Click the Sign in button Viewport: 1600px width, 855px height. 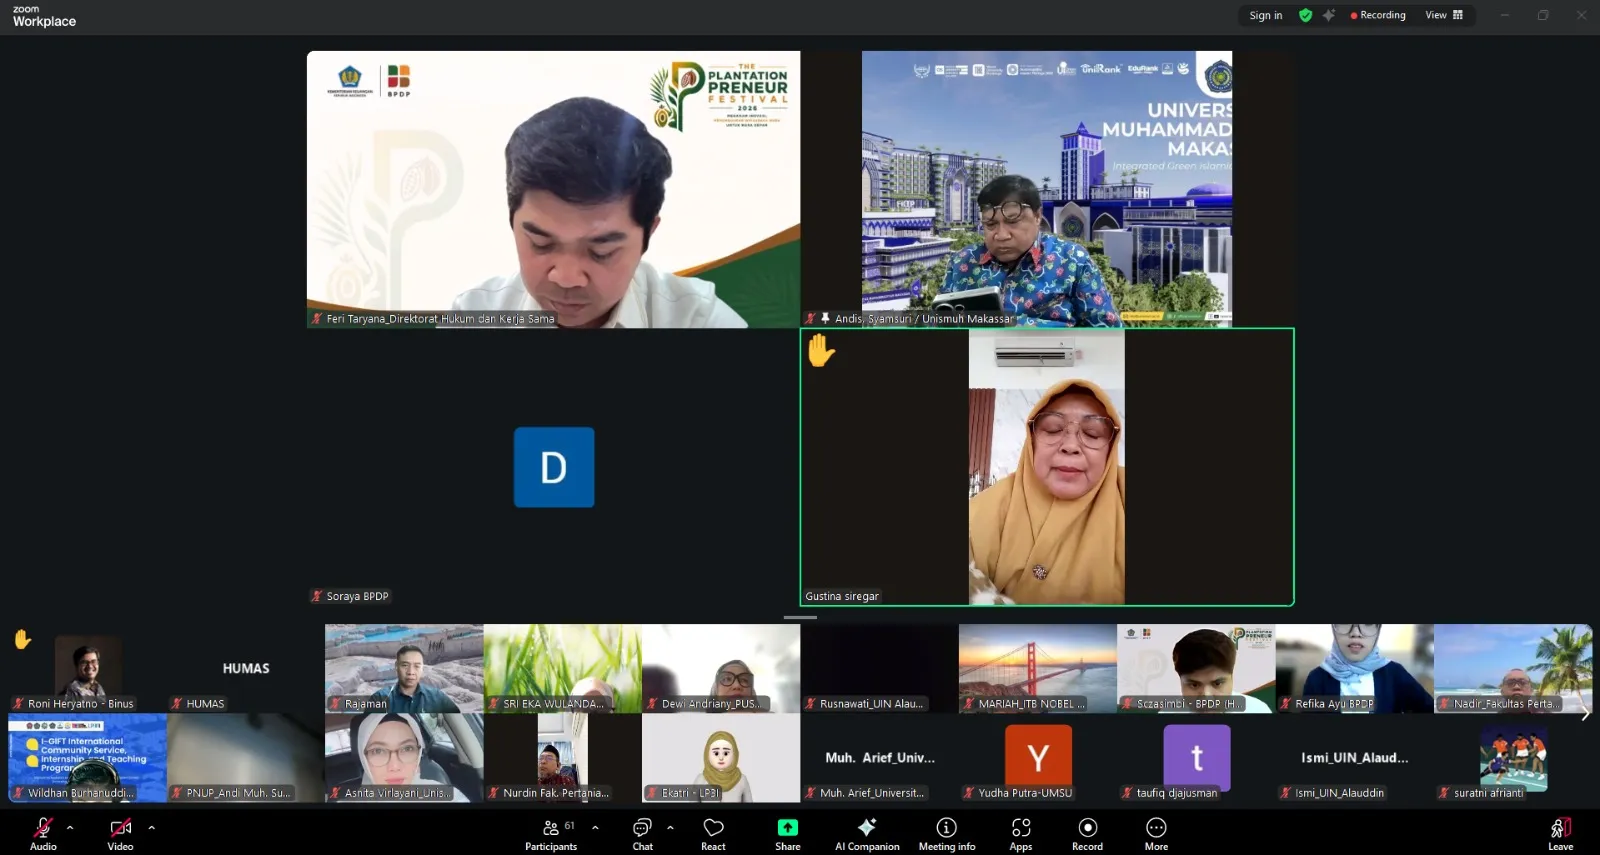tap(1265, 15)
